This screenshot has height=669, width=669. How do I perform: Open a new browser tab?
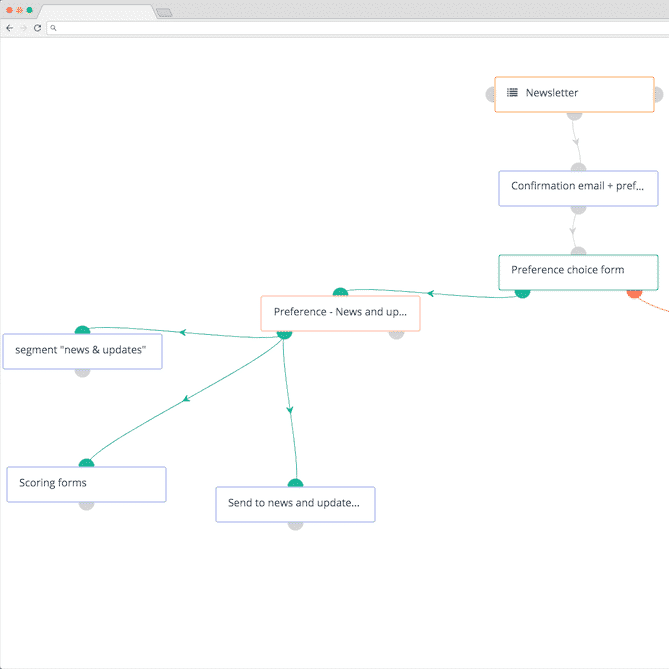click(164, 12)
